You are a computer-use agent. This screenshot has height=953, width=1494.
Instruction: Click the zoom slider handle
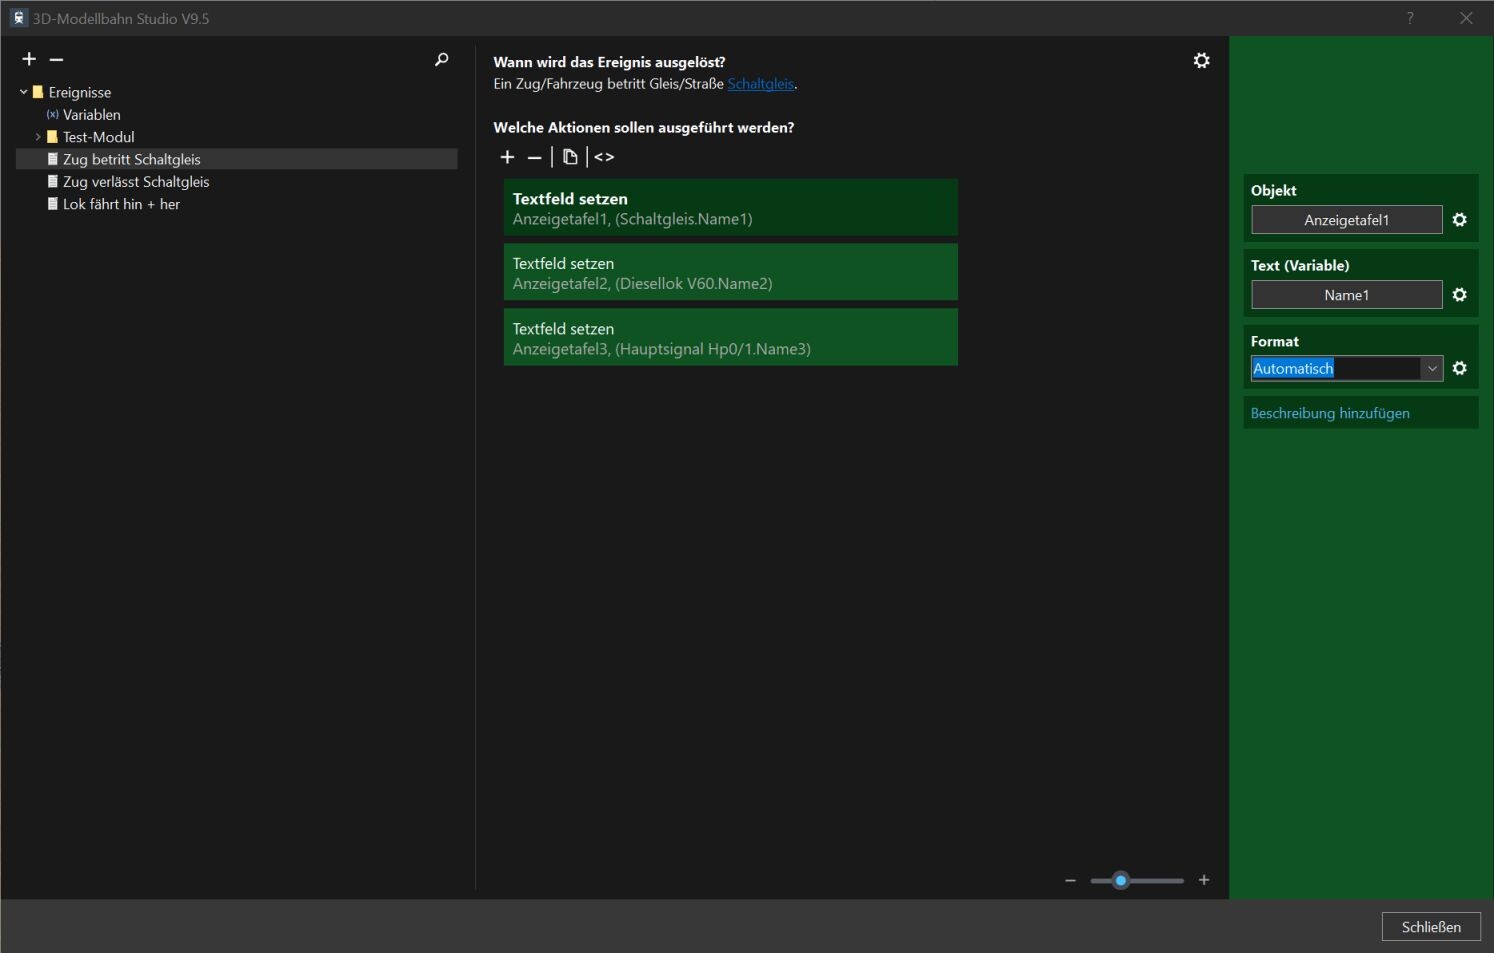(1121, 880)
